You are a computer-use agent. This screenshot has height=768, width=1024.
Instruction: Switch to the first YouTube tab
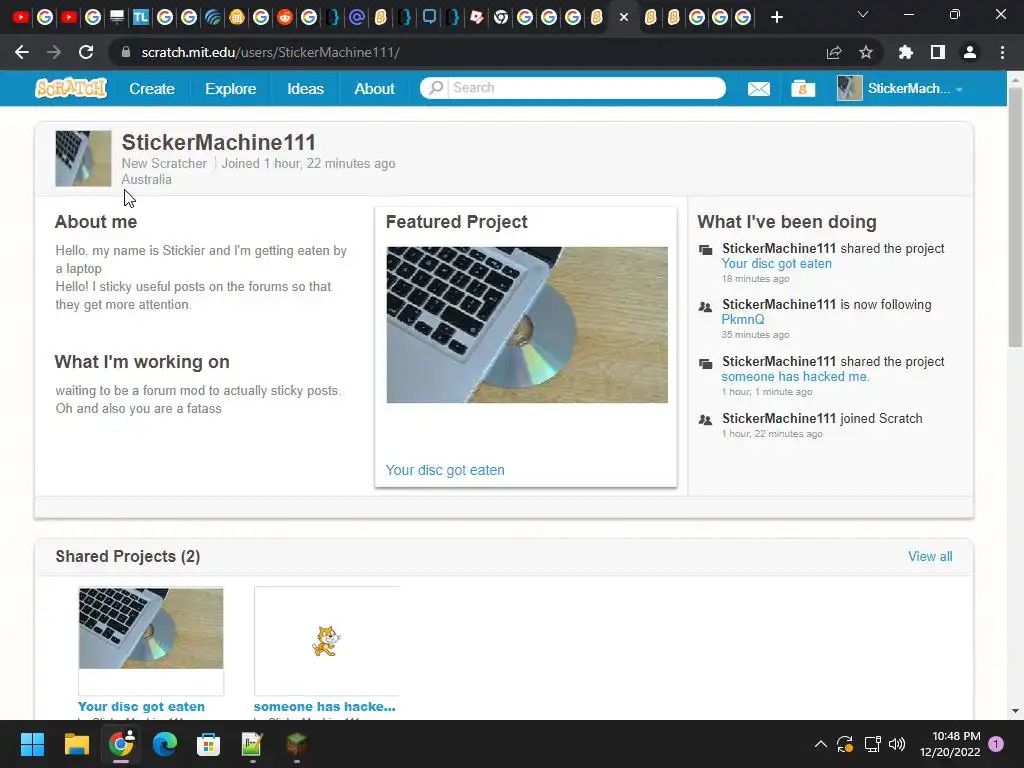point(21,17)
